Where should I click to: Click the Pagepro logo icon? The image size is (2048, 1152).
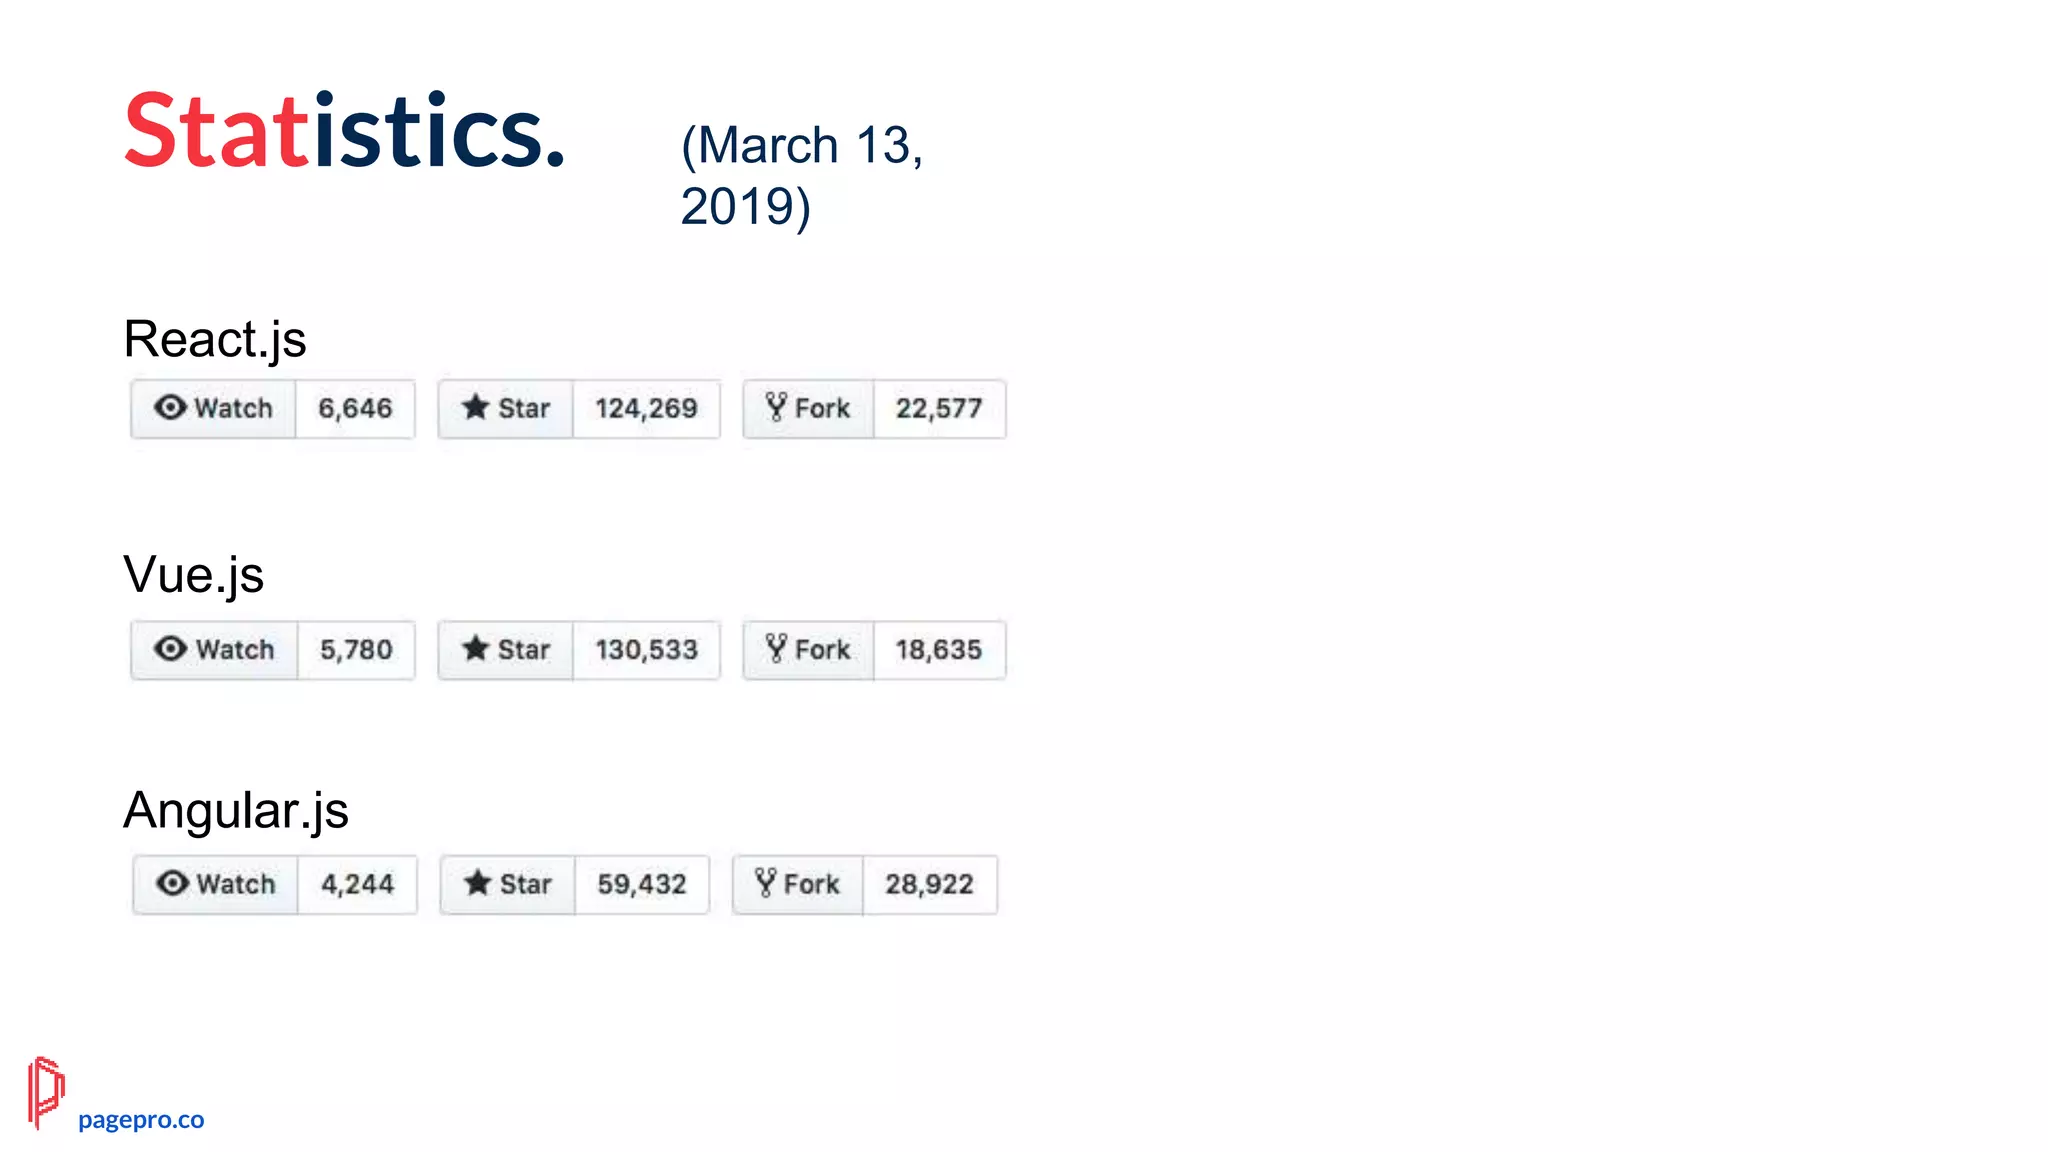(45, 1092)
